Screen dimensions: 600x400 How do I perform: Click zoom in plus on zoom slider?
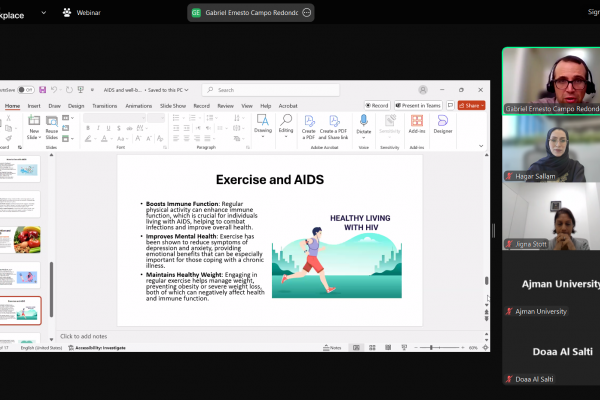point(463,348)
